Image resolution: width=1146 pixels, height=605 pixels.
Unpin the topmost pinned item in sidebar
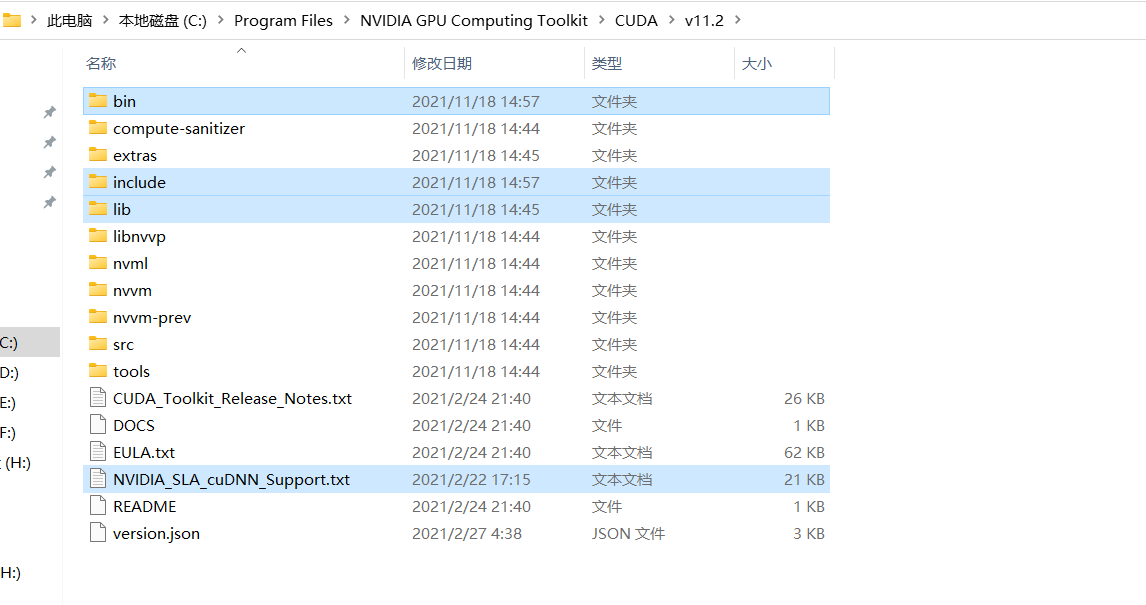pos(49,112)
